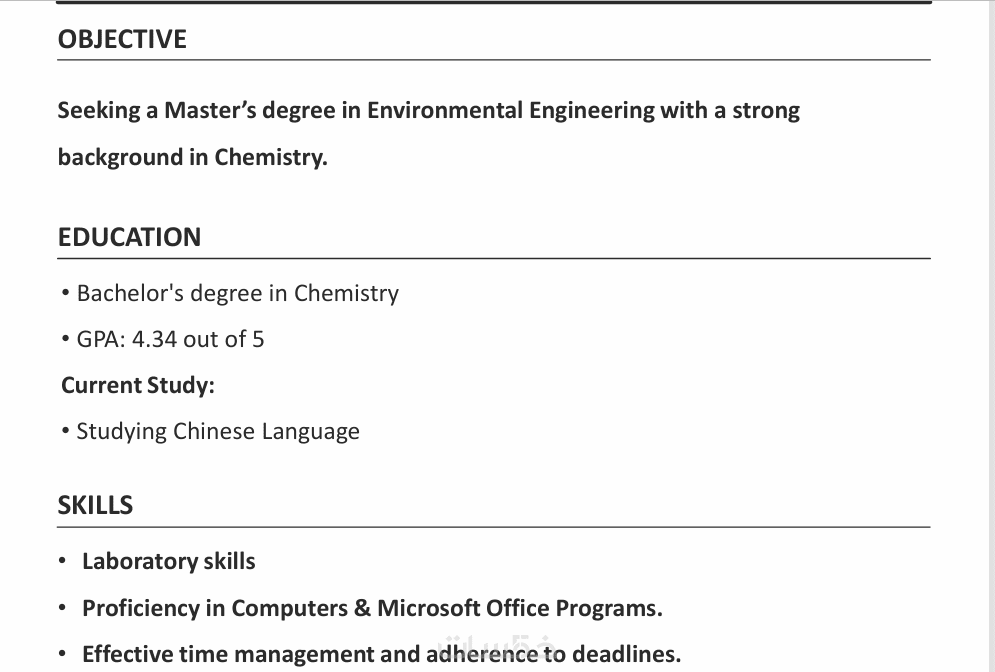
Task: Click the 'Studying Chinese Language' bullet
Action: click(x=218, y=431)
